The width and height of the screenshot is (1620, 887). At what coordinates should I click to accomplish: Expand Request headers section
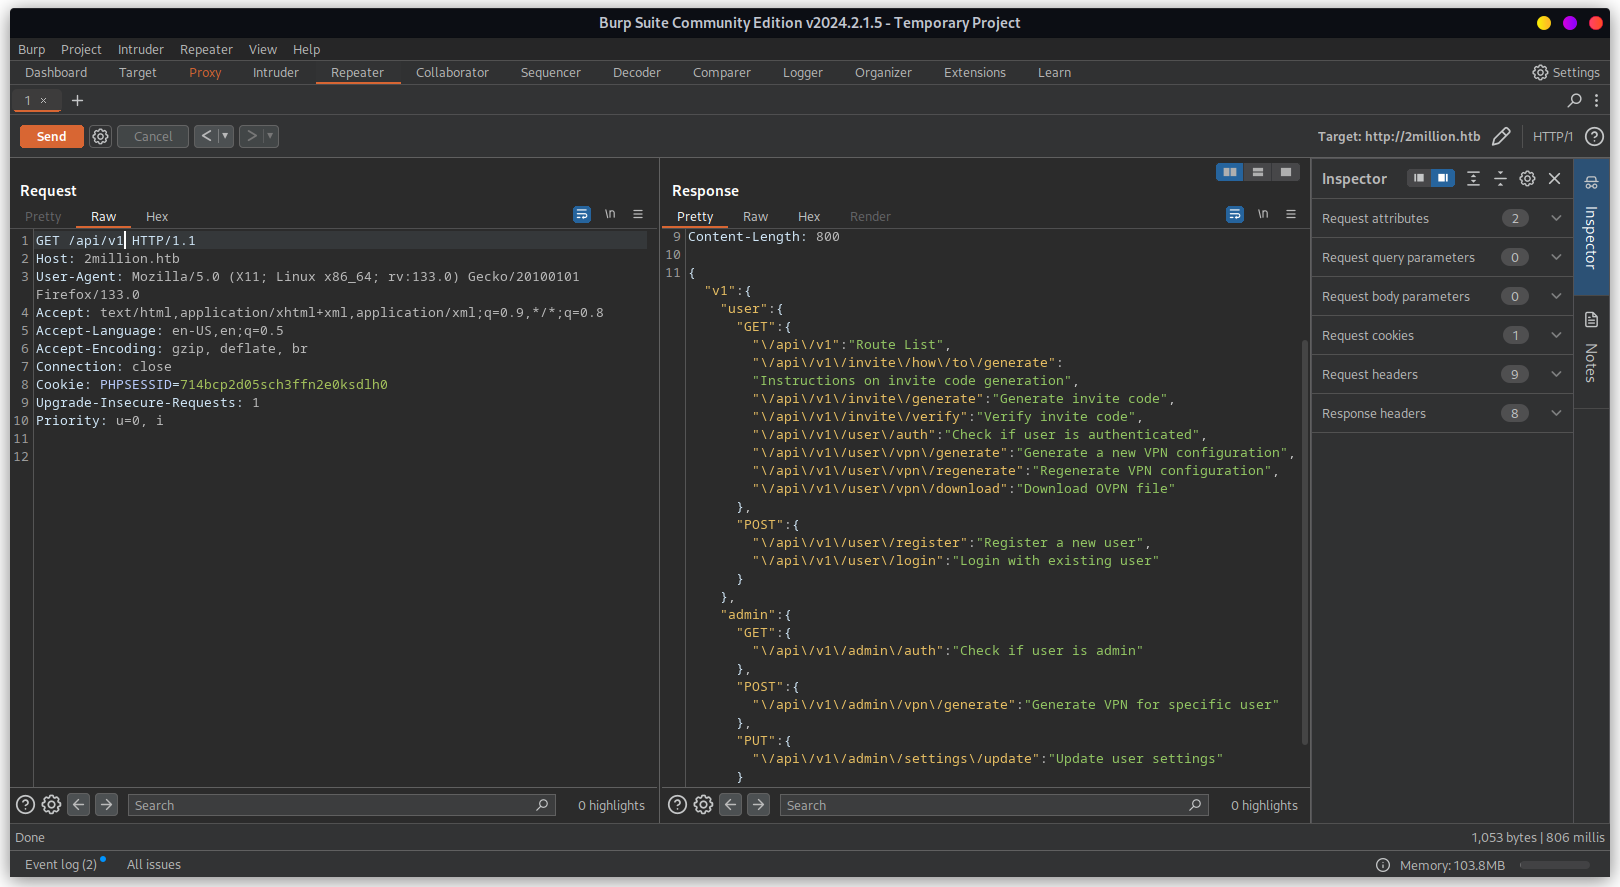1442,374
